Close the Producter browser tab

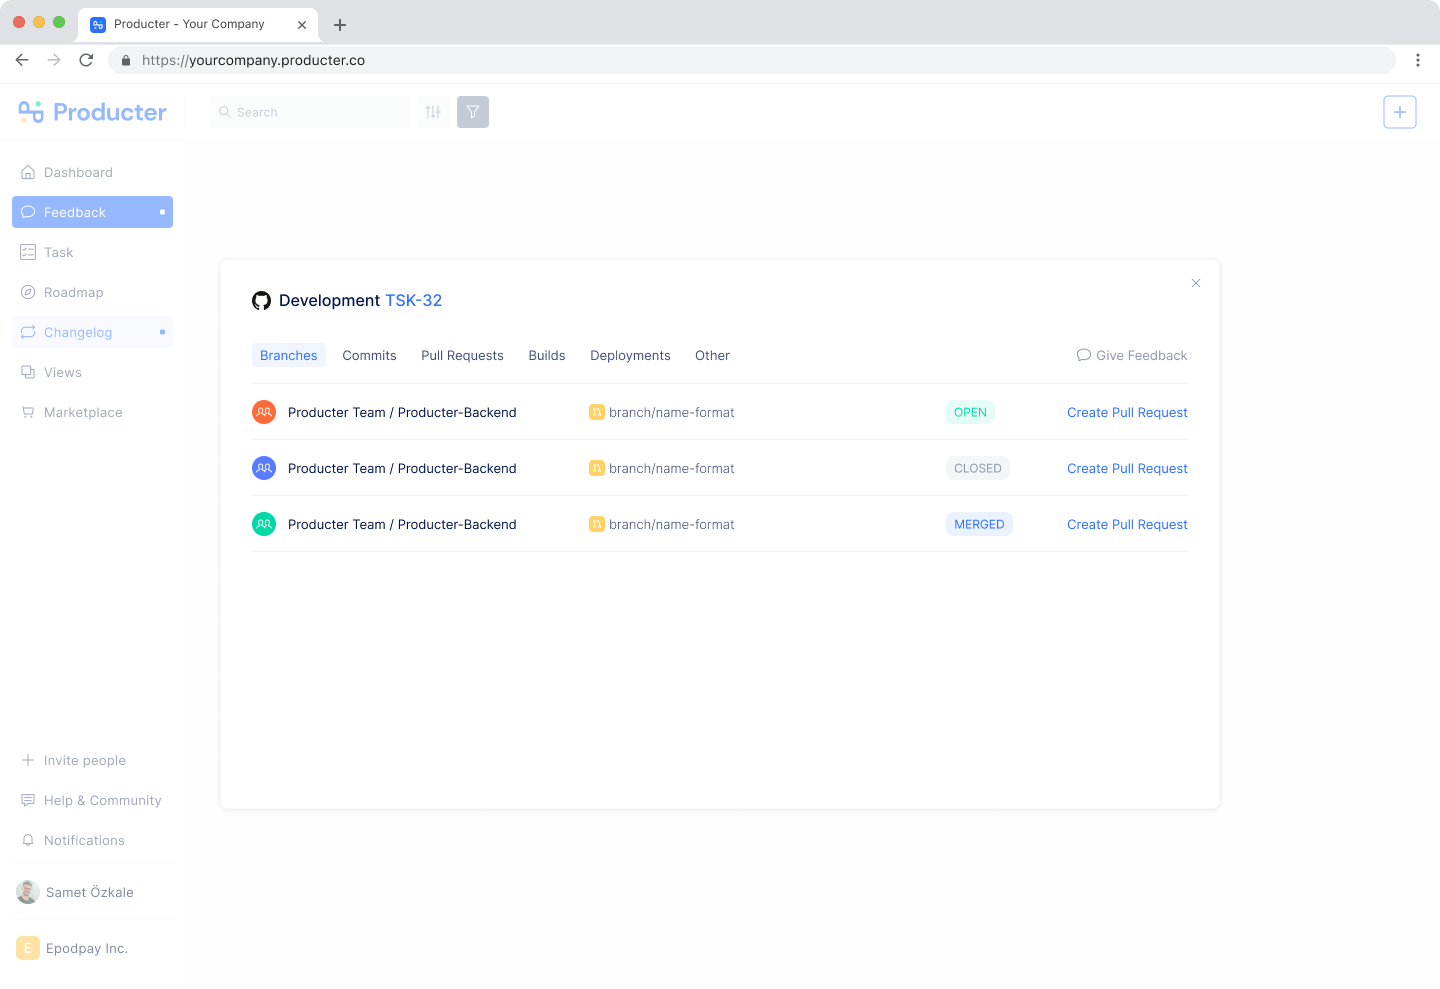click(302, 25)
